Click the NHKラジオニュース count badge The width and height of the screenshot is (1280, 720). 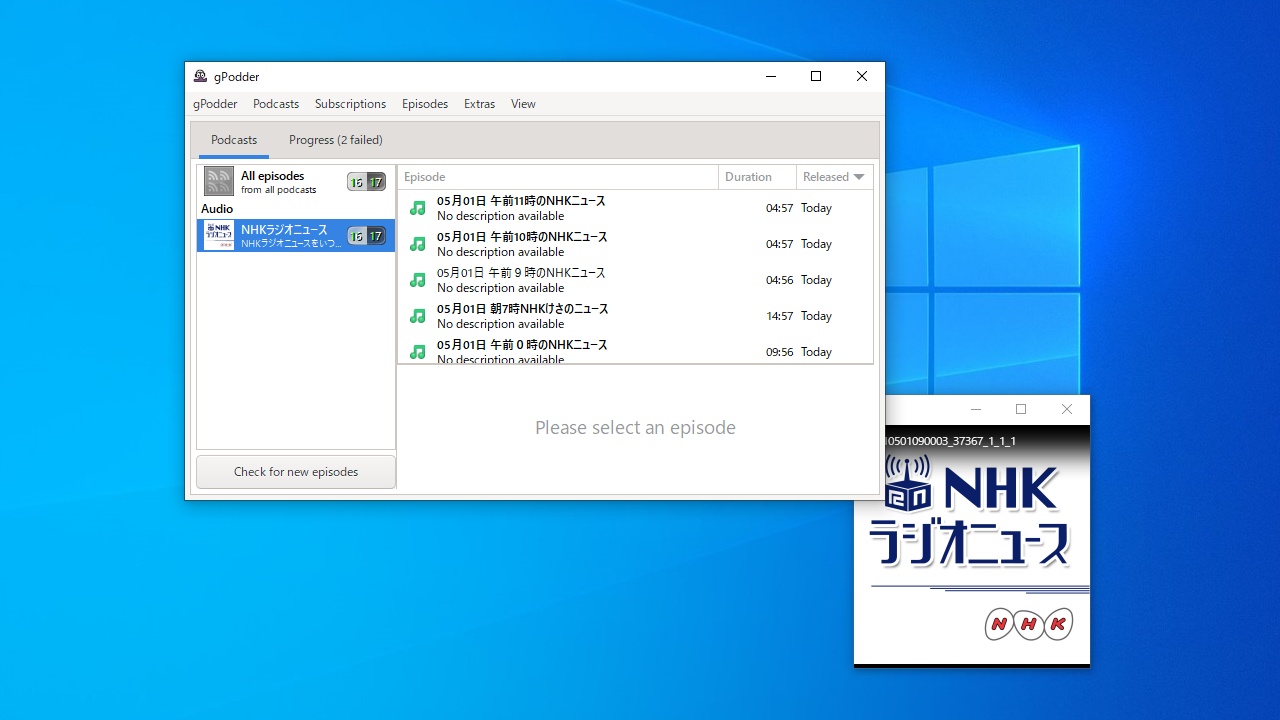[x=366, y=236]
